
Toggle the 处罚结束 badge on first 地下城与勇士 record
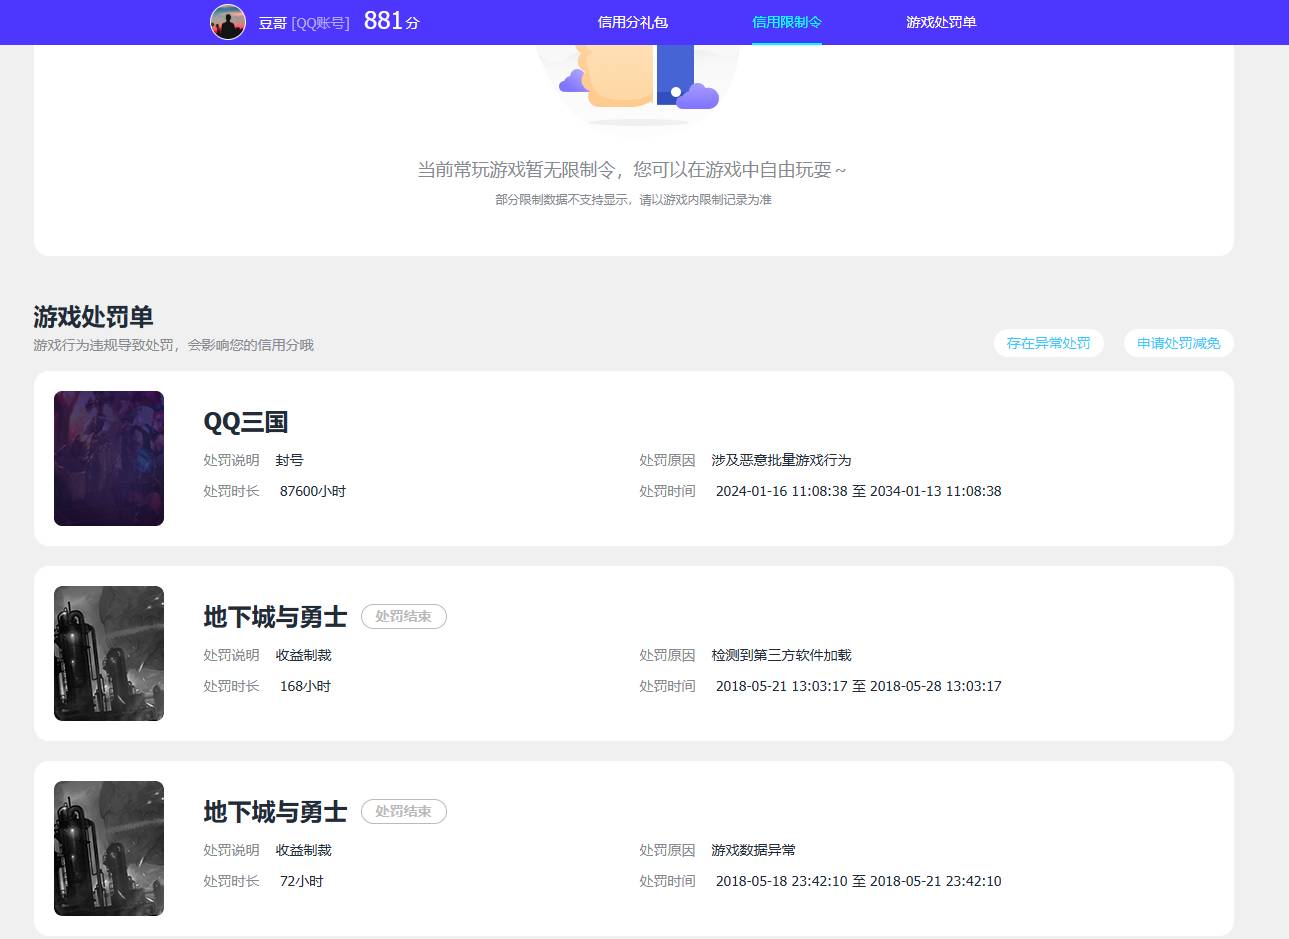[404, 616]
